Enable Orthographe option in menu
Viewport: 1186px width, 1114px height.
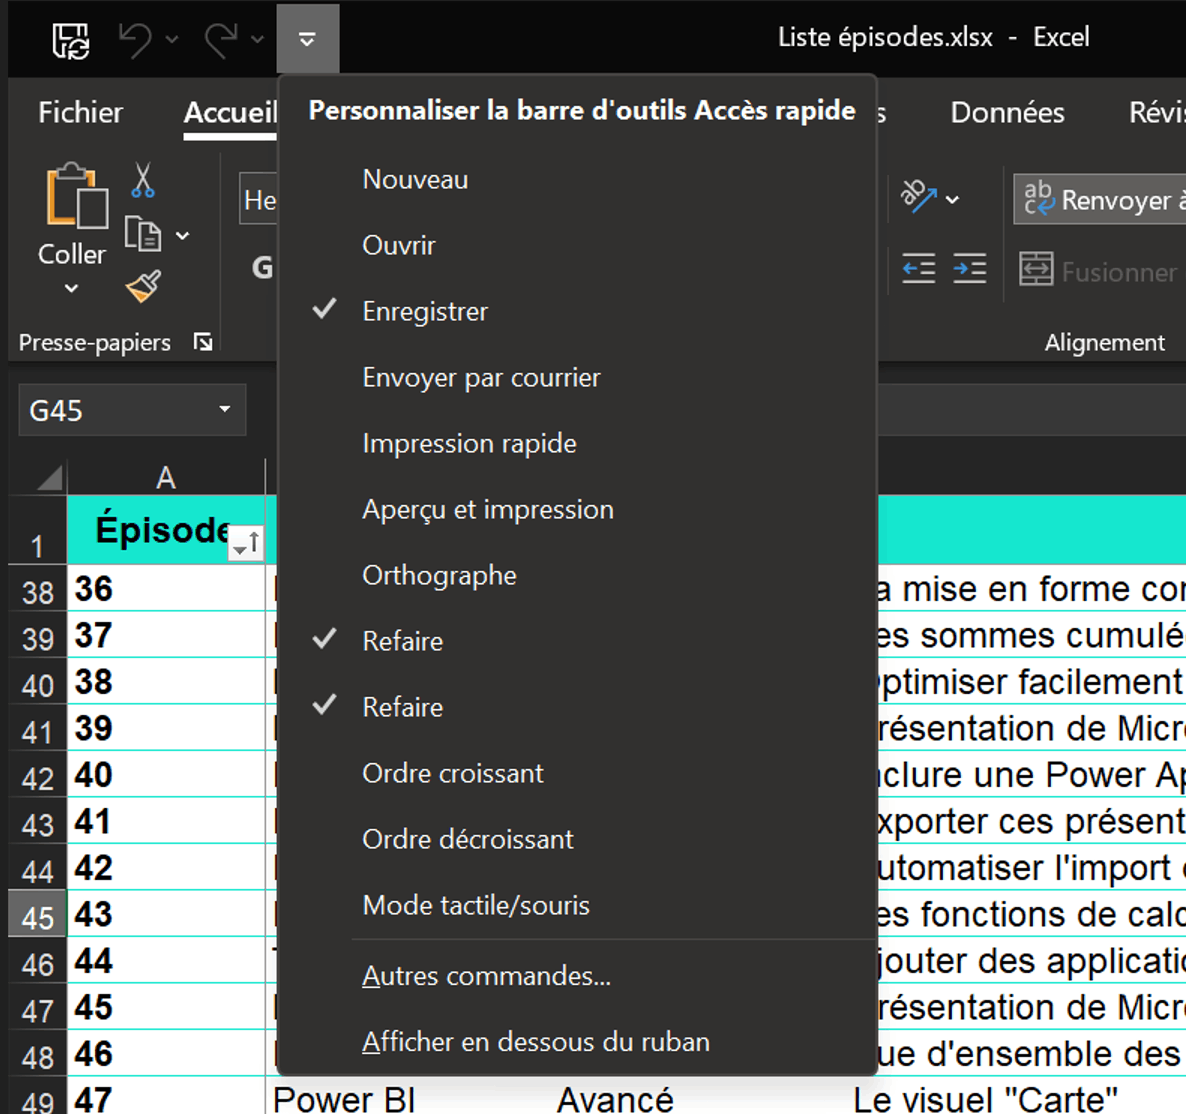click(x=577, y=575)
